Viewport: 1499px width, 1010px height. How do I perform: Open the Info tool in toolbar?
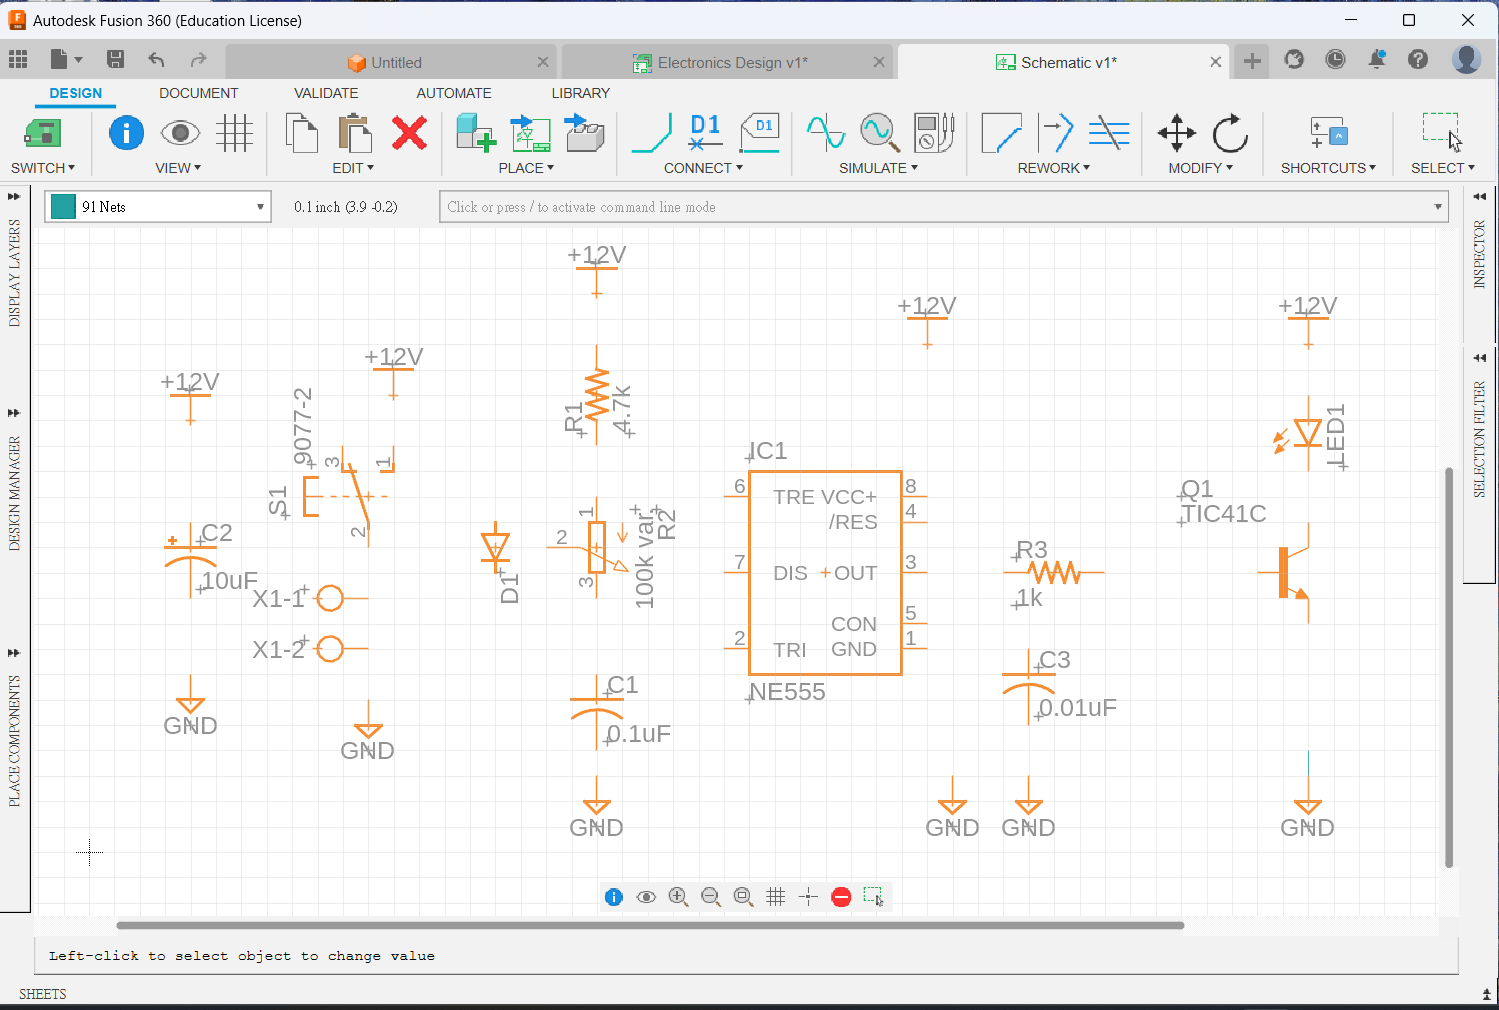click(126, 133)
